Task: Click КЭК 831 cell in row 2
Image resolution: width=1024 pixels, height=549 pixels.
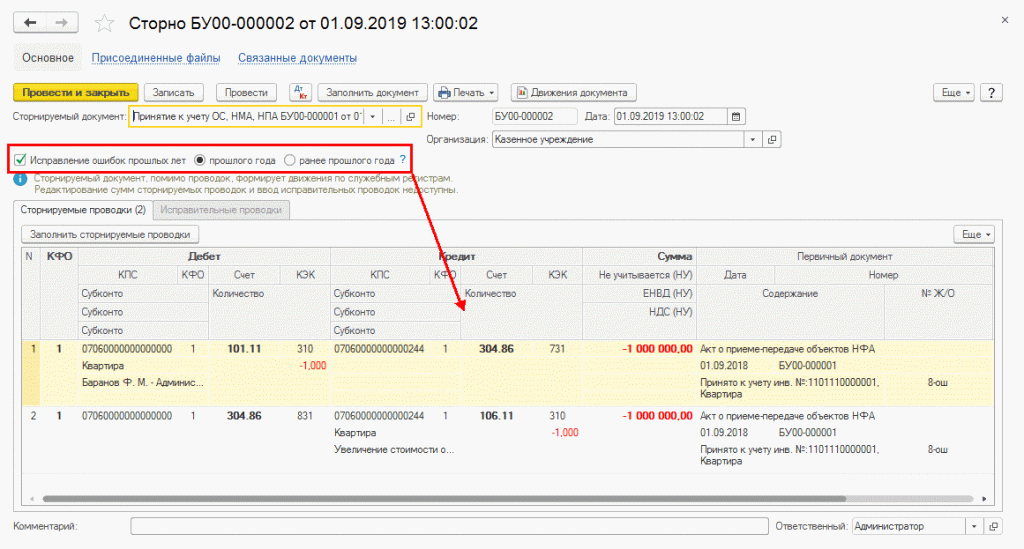Action: 305,416
